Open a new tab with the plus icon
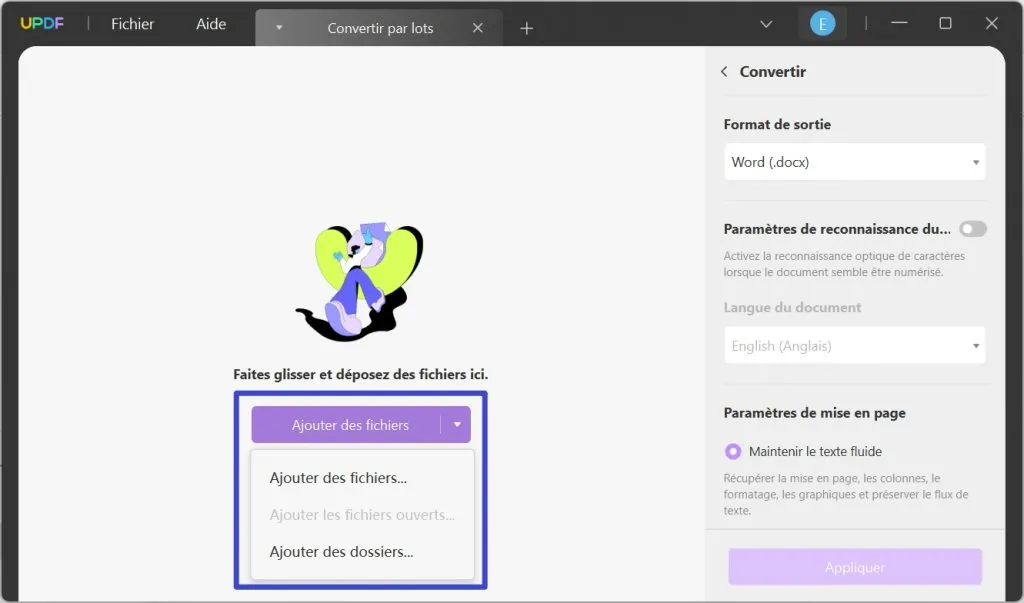 pos(526,27)
